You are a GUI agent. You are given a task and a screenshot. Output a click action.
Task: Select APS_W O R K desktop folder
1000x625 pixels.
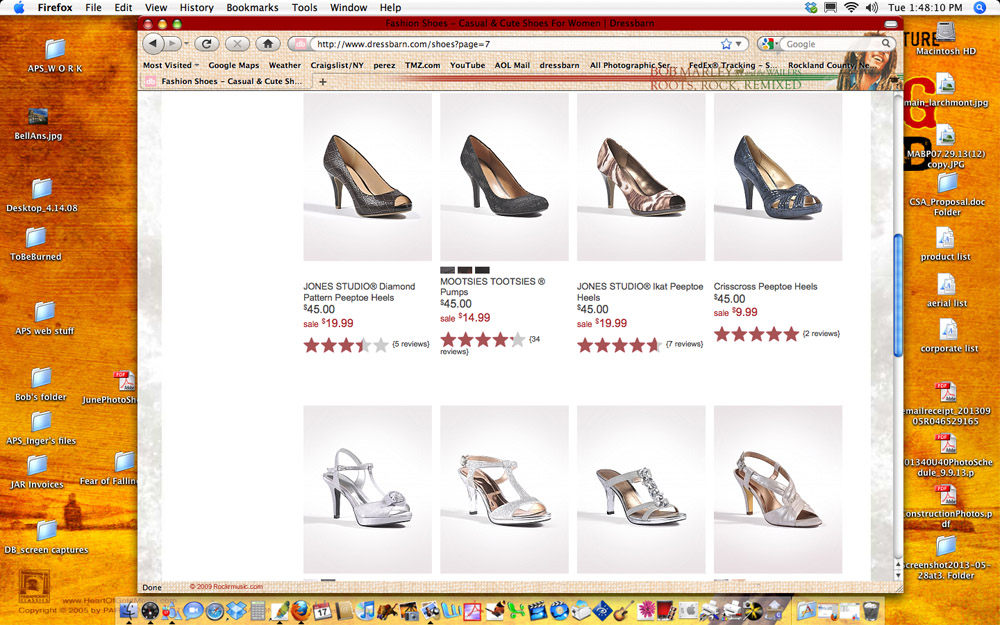click(55, 56)
